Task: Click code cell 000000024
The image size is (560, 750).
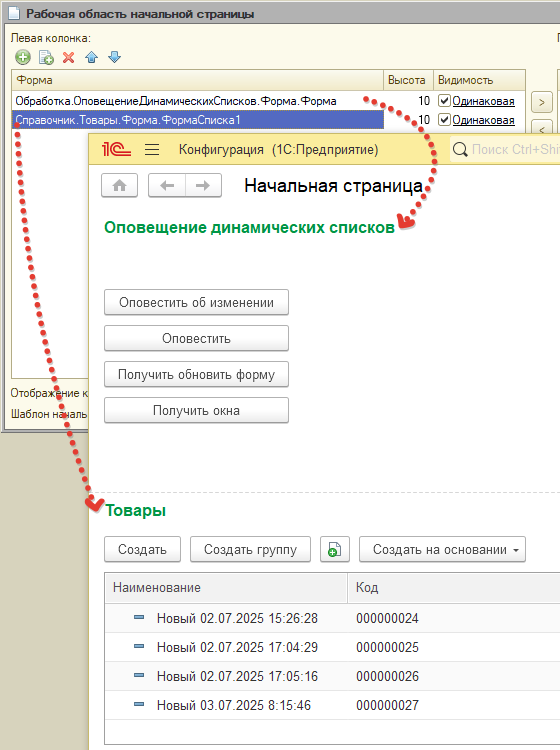Action: (387, 618)
